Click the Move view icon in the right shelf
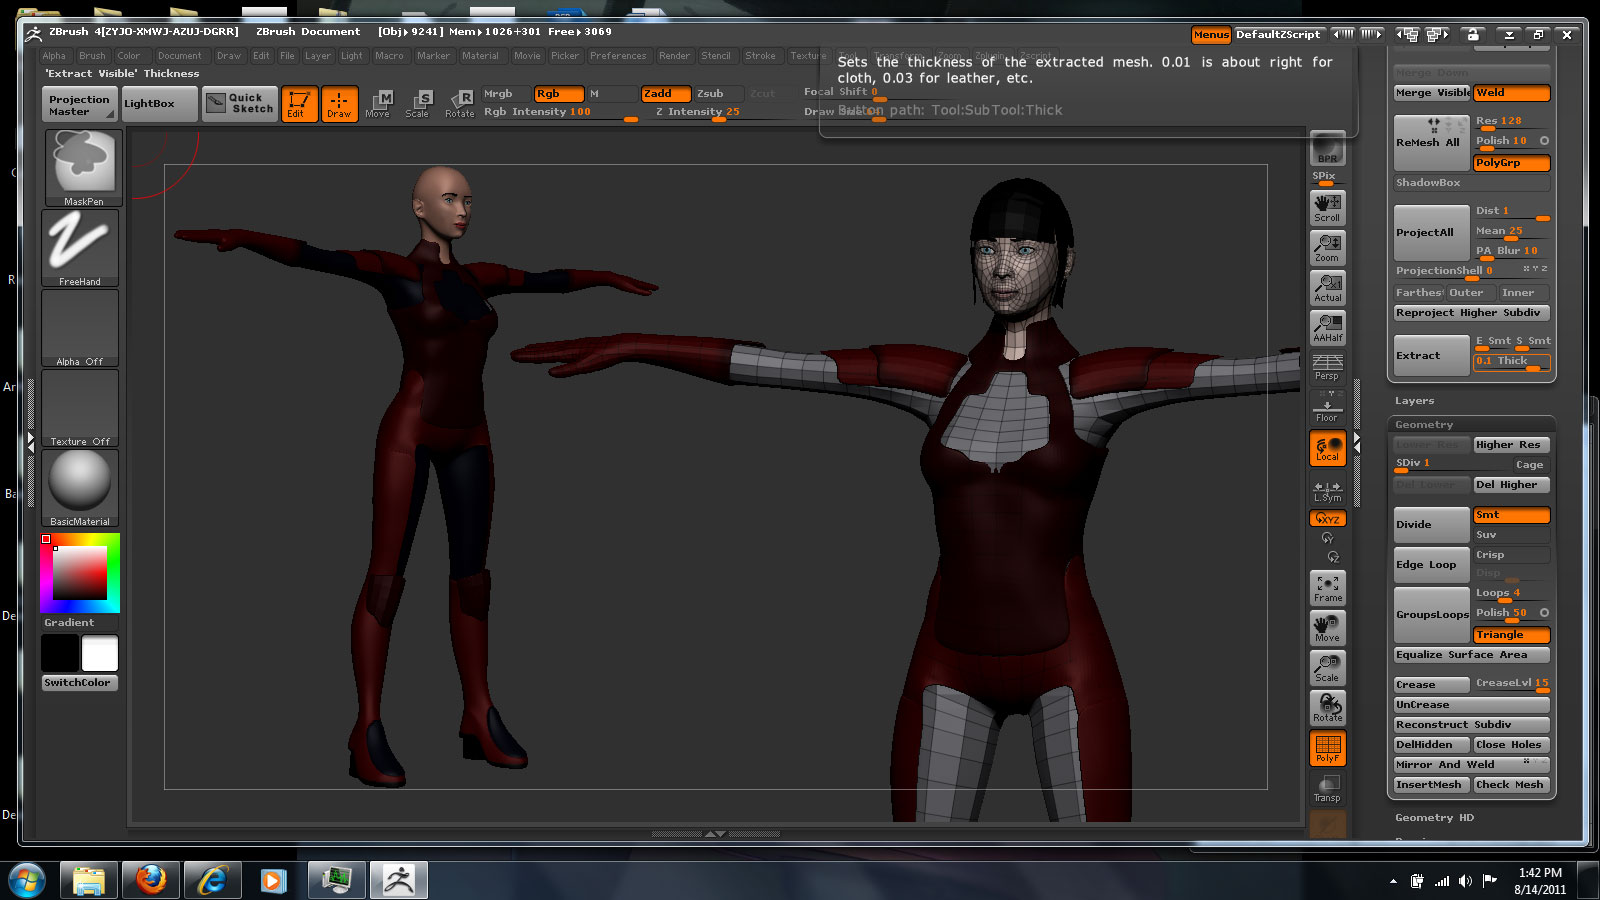 point(1327,627)
